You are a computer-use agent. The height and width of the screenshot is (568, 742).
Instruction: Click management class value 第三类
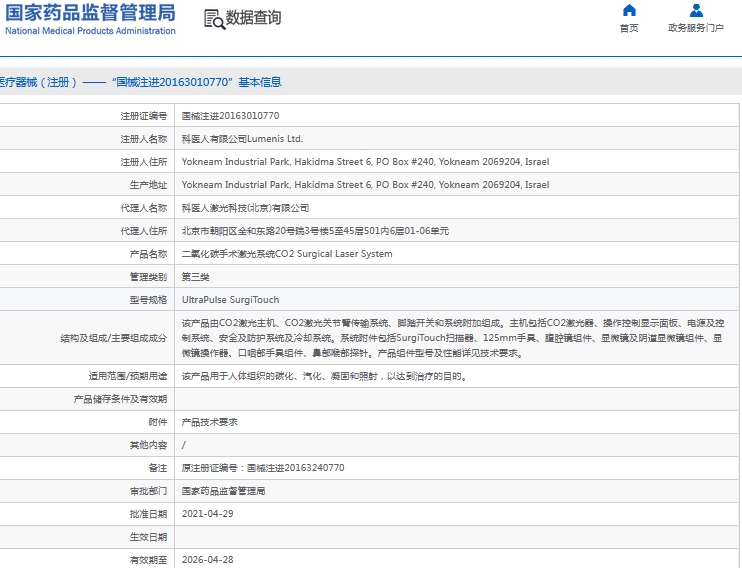tap(195, 277)
